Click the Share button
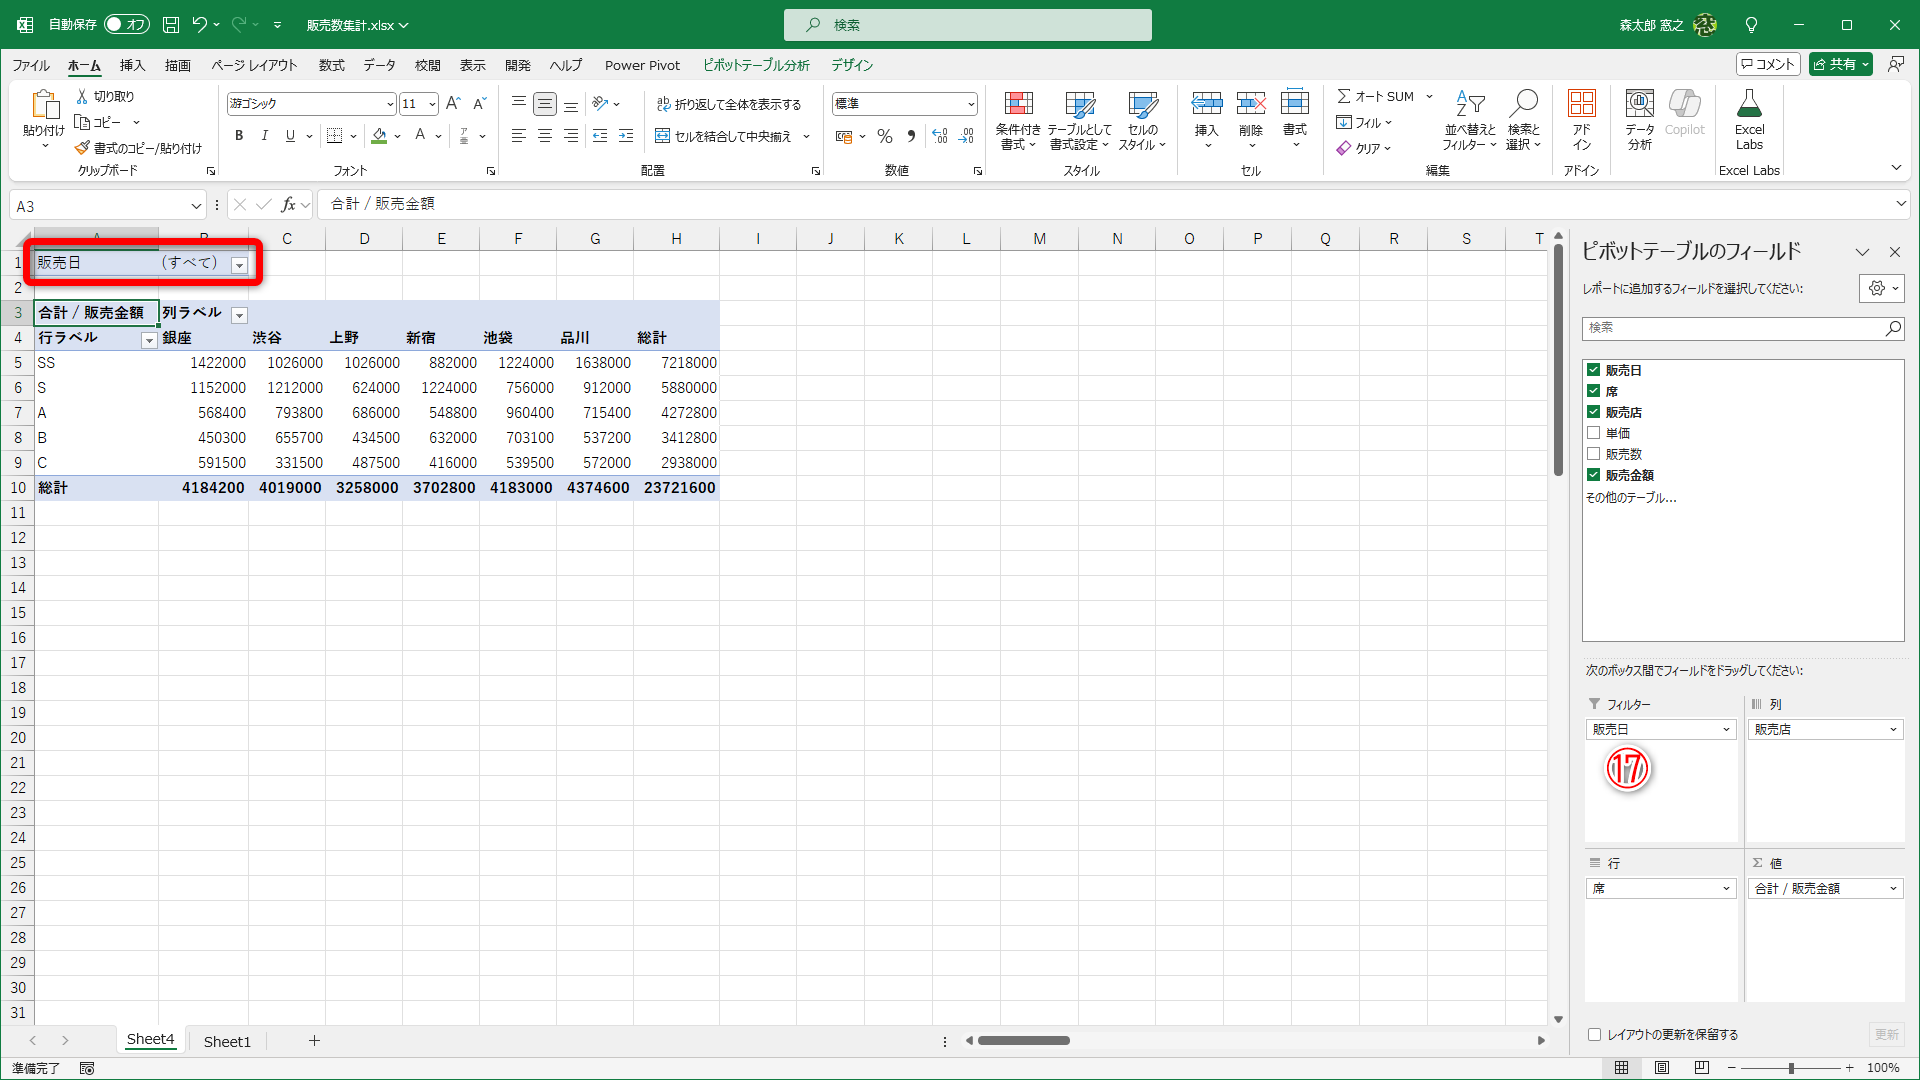Image resolution: width=1920 pixels, height=1080 pixels. pos(1834,64)
